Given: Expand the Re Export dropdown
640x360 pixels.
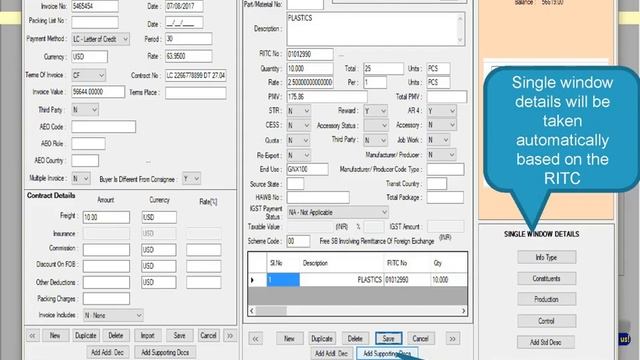Looking at the screenshot, I should coord(299,156).
